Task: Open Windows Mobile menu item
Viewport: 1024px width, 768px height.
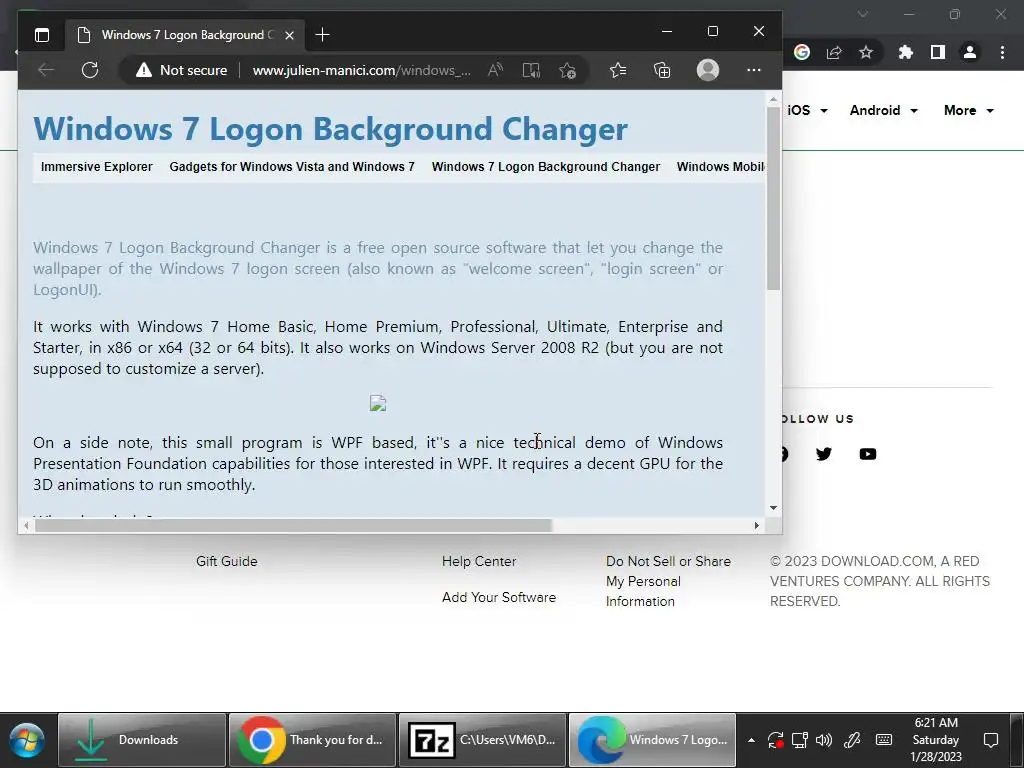Action: [721, 167]
